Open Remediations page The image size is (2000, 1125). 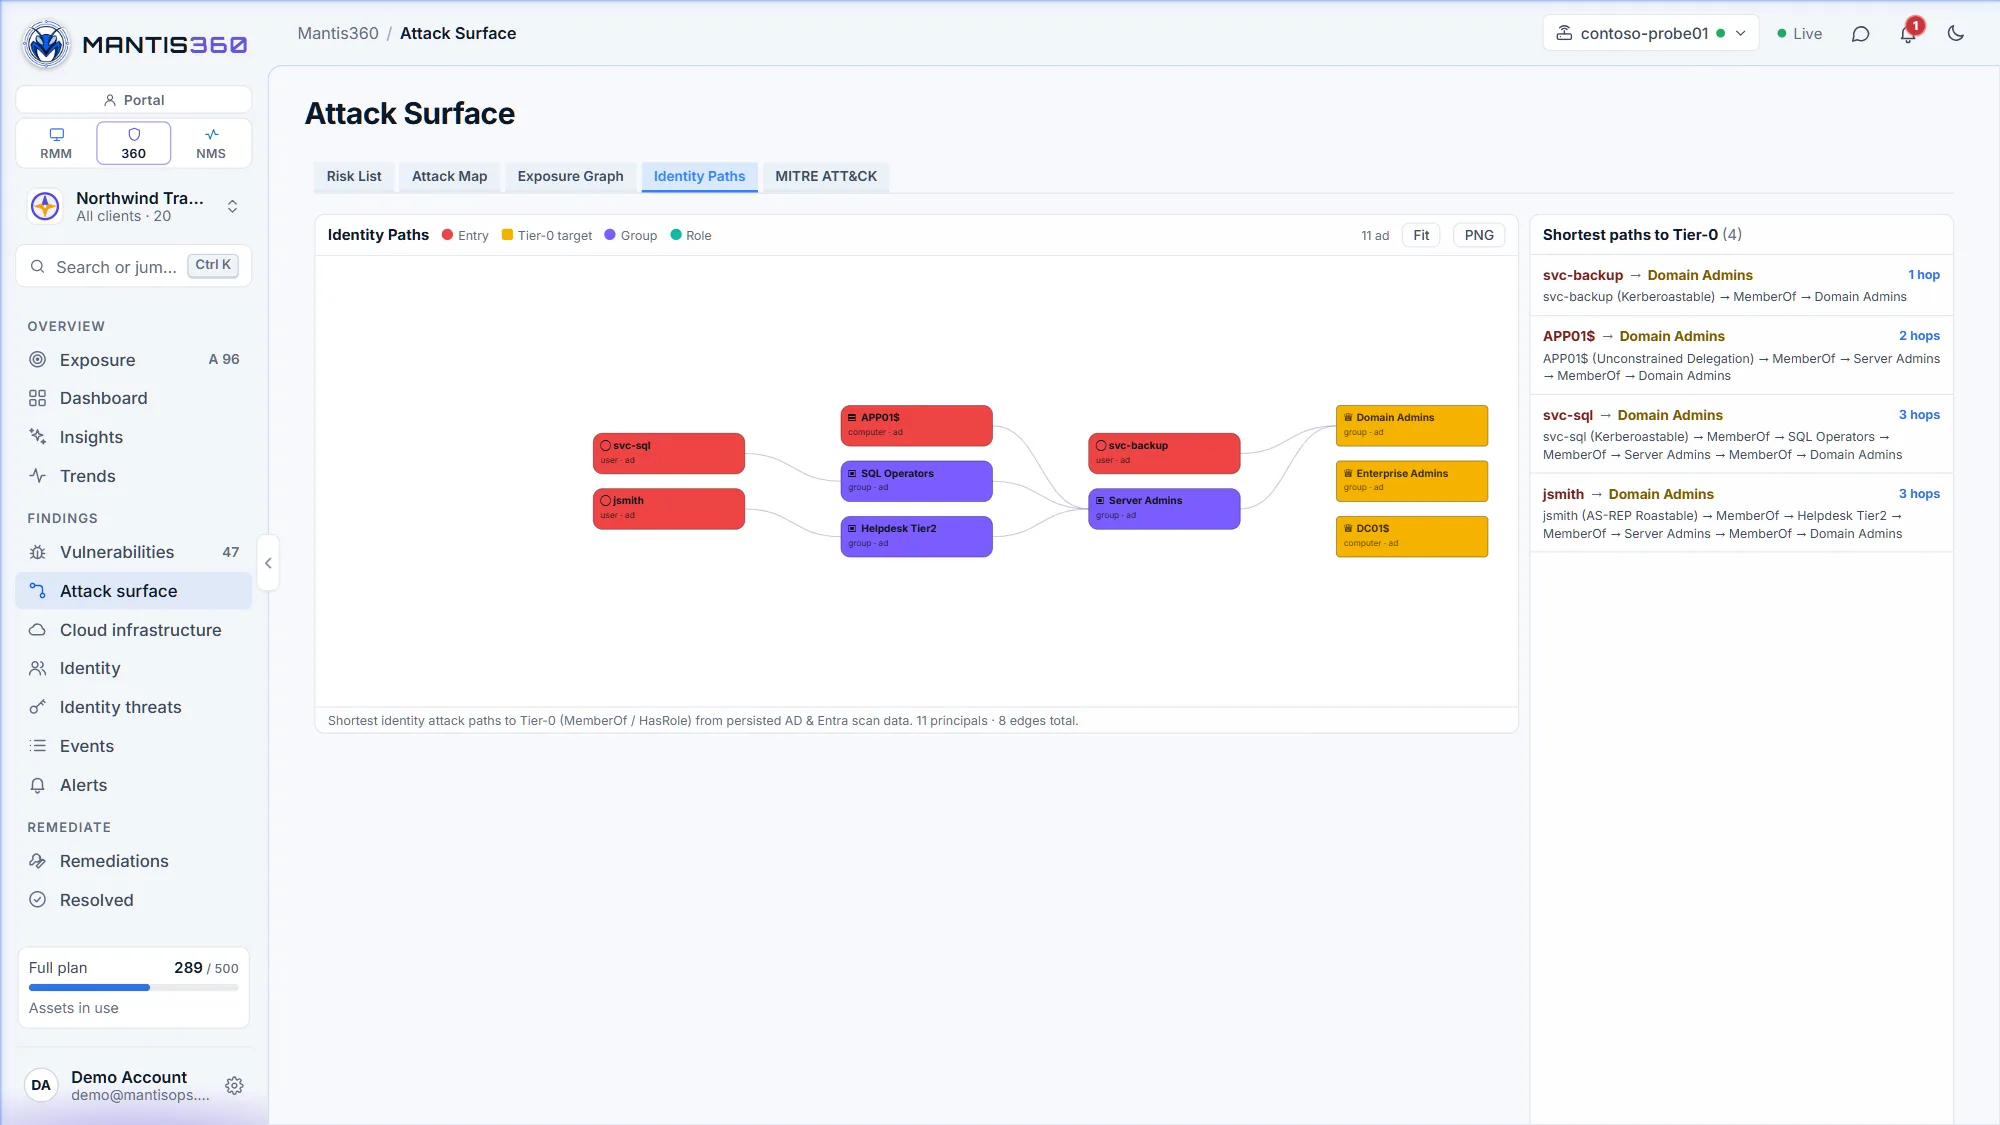tap(134, 862)
